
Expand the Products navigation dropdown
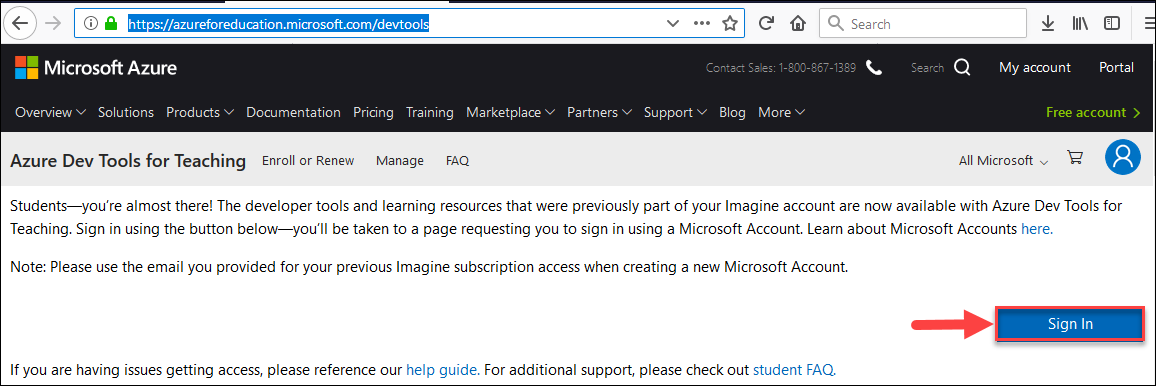(x=200, y=113)
